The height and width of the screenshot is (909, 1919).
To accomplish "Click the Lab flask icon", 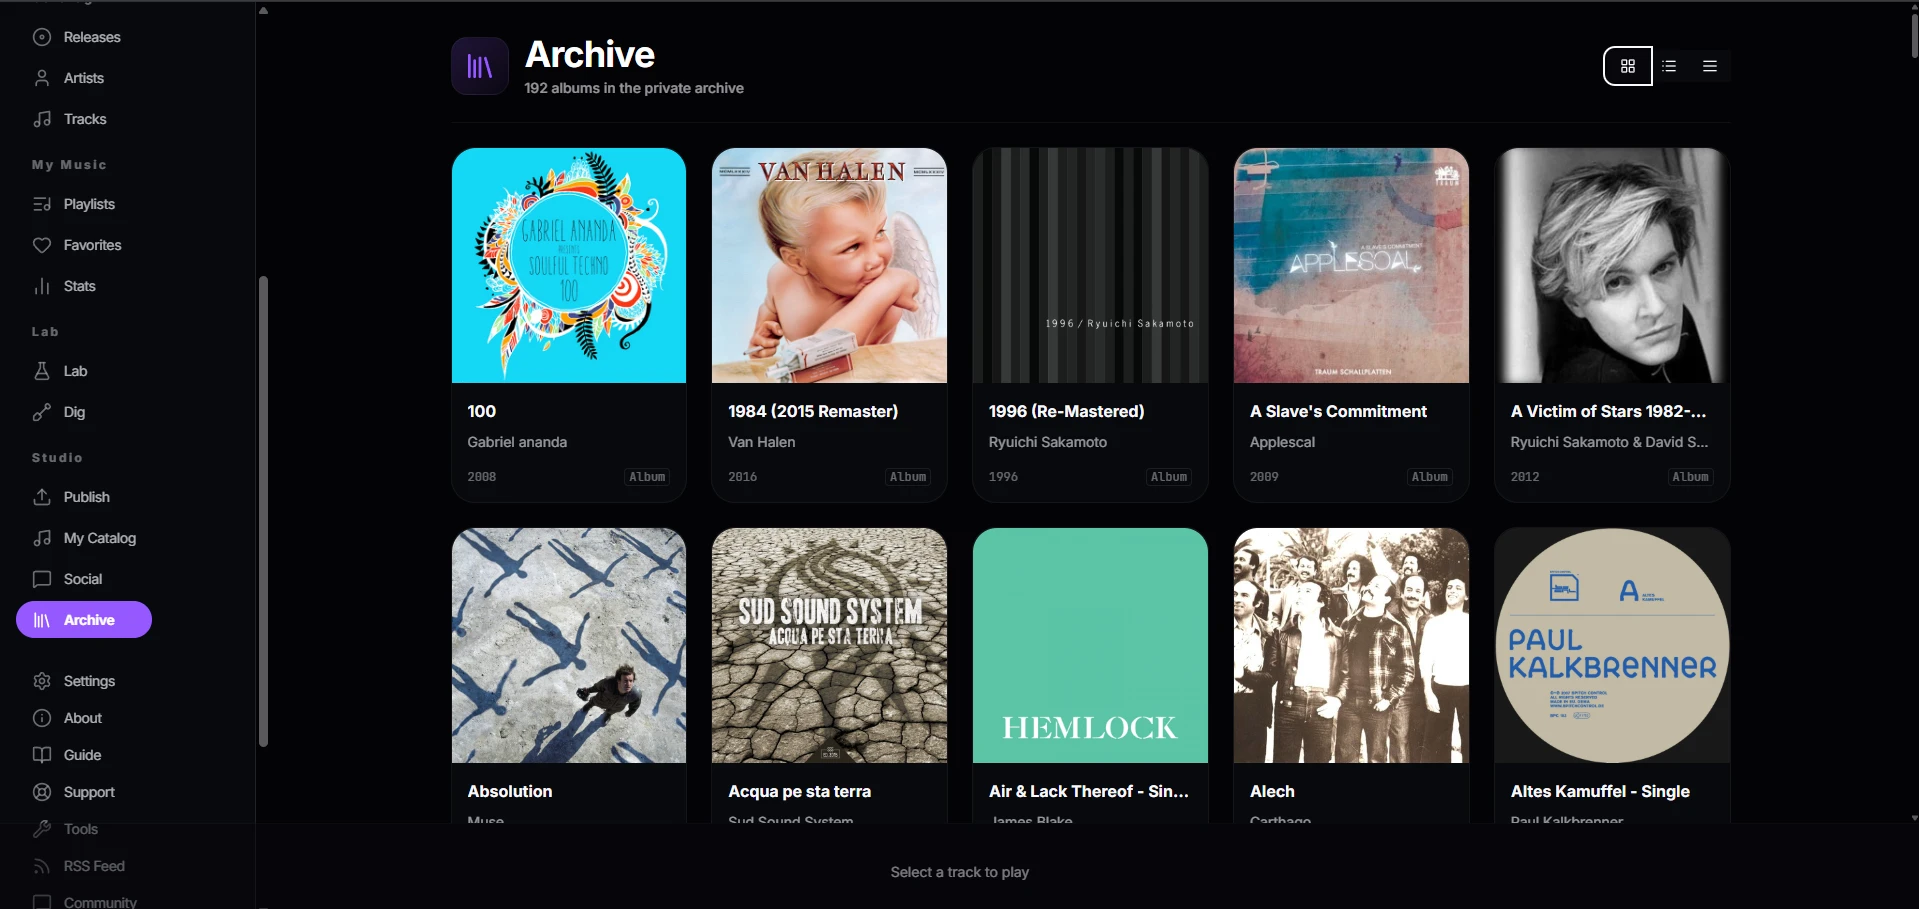I will 42,371.
